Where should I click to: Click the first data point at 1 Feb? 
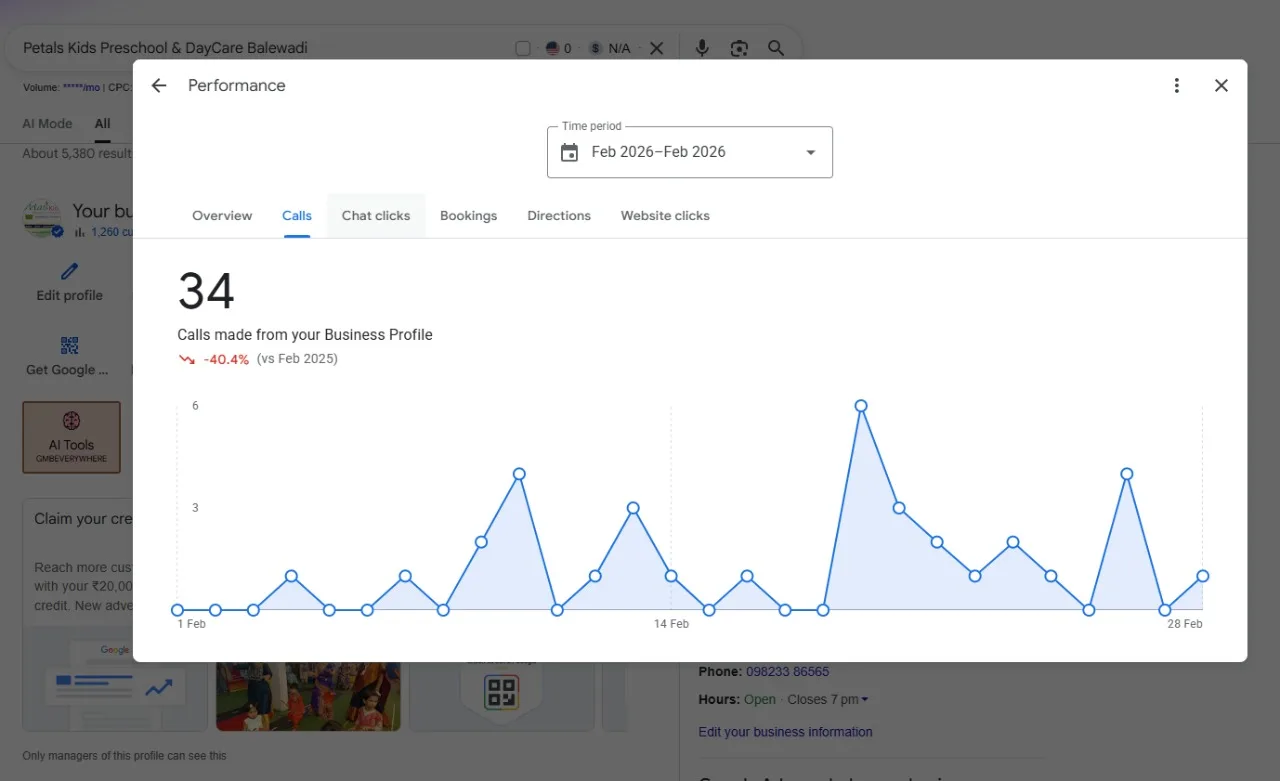[177, 610]
